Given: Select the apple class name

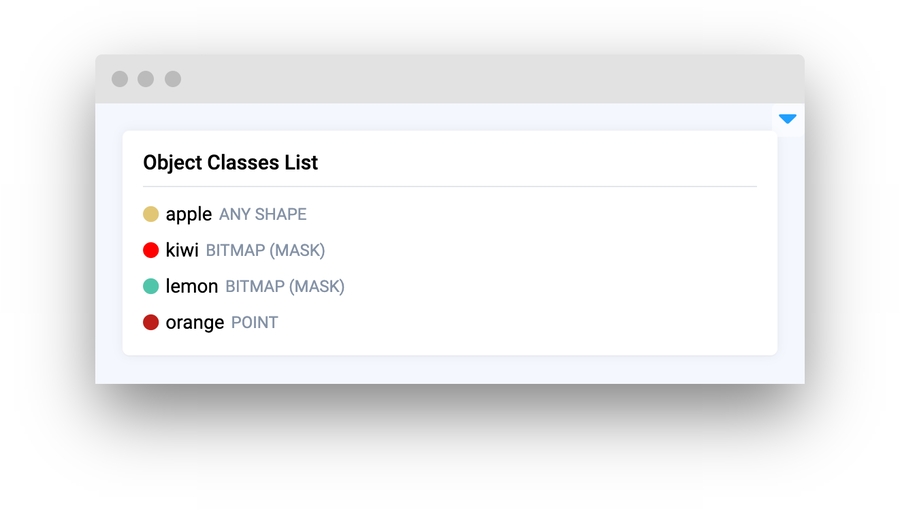Looking at the screenshot, I should pos(189,214).
